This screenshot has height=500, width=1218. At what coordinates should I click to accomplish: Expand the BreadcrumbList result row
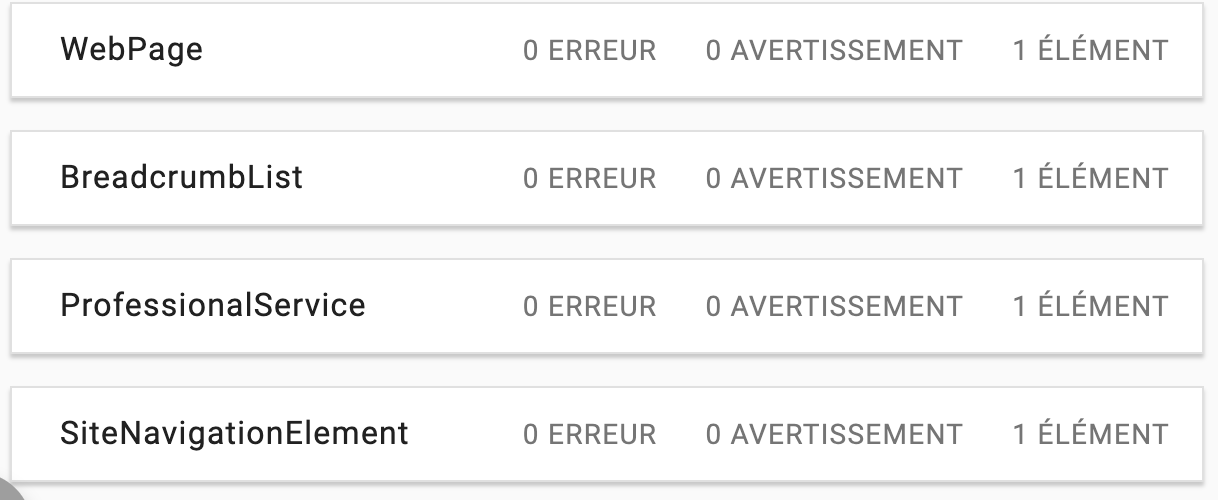(x=400, y=178)
